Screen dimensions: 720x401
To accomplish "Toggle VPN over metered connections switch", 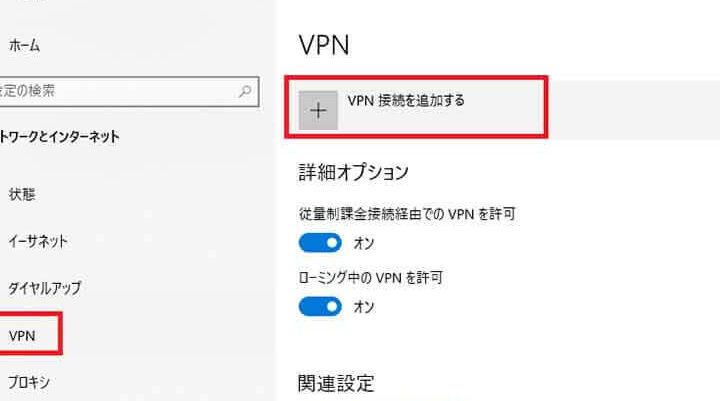I will point(320,243).
